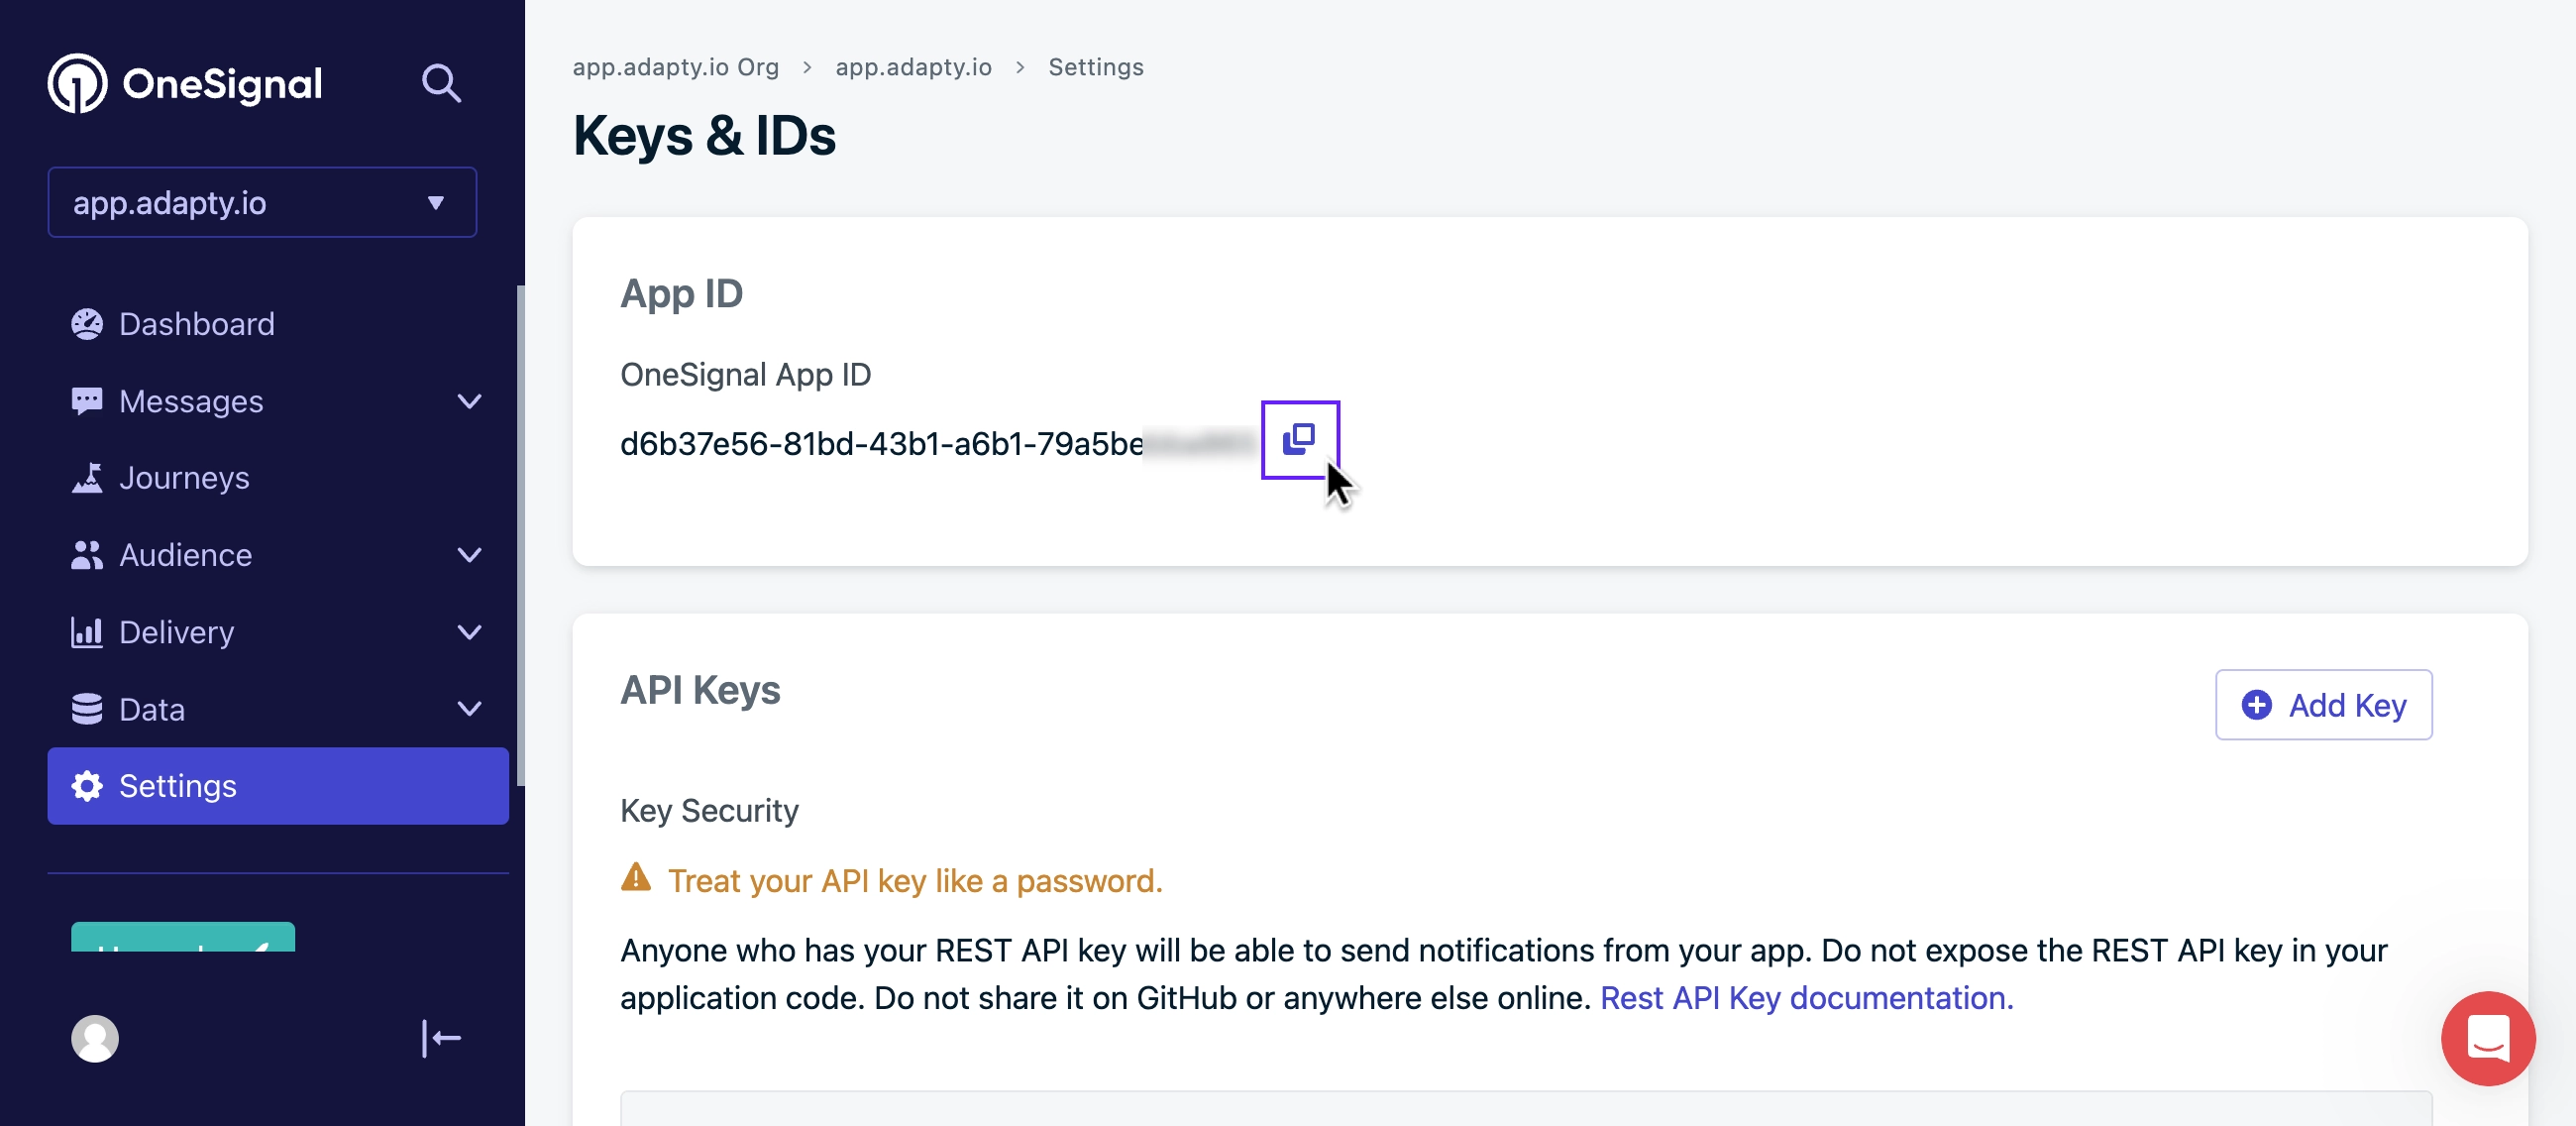Click the Journeys flag icon
2576x1126 pixels.
coord(87,478)
